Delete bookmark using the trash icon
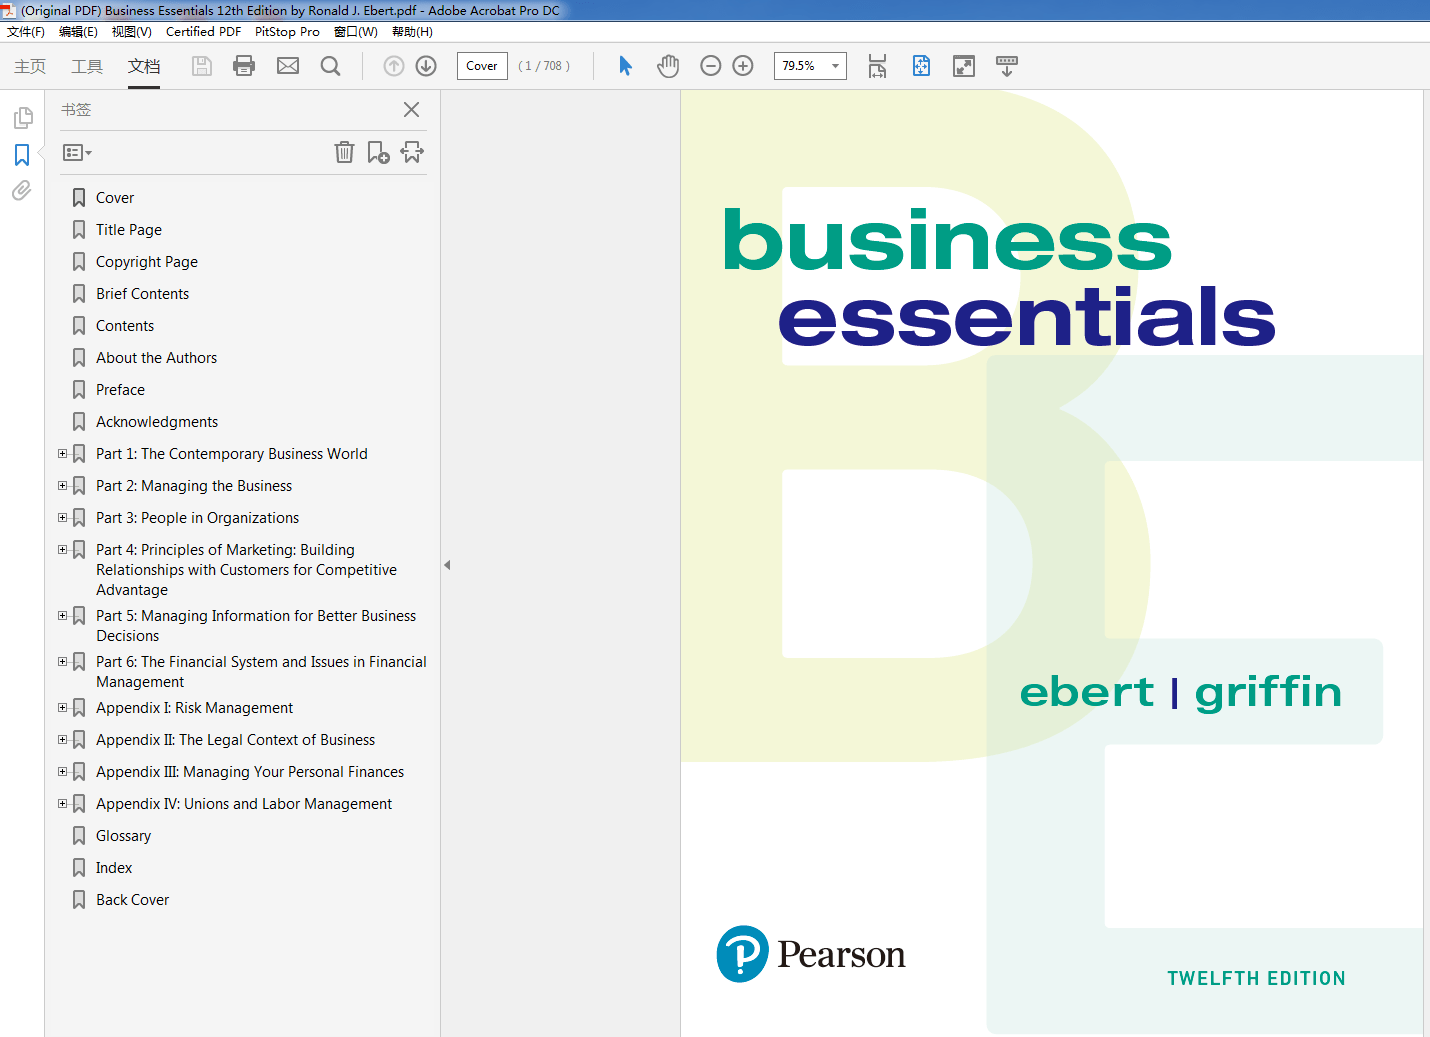The width and height of the screenshot is (1430, 1037). click(344, 152)
